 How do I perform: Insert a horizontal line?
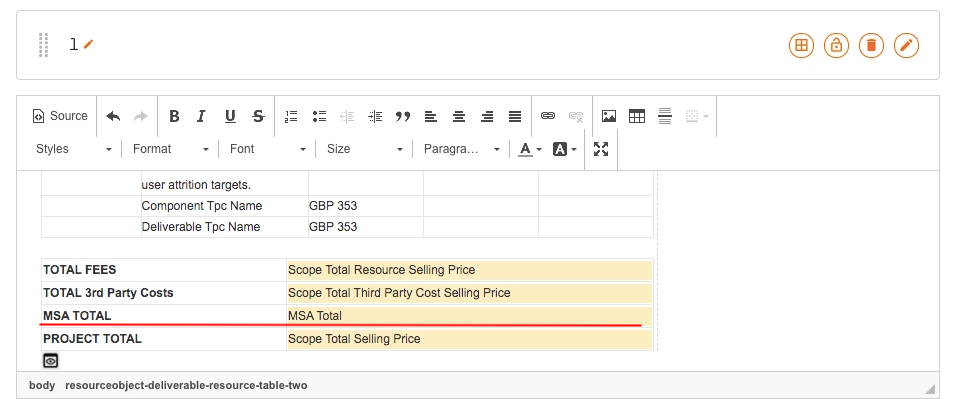click(665, 116)
